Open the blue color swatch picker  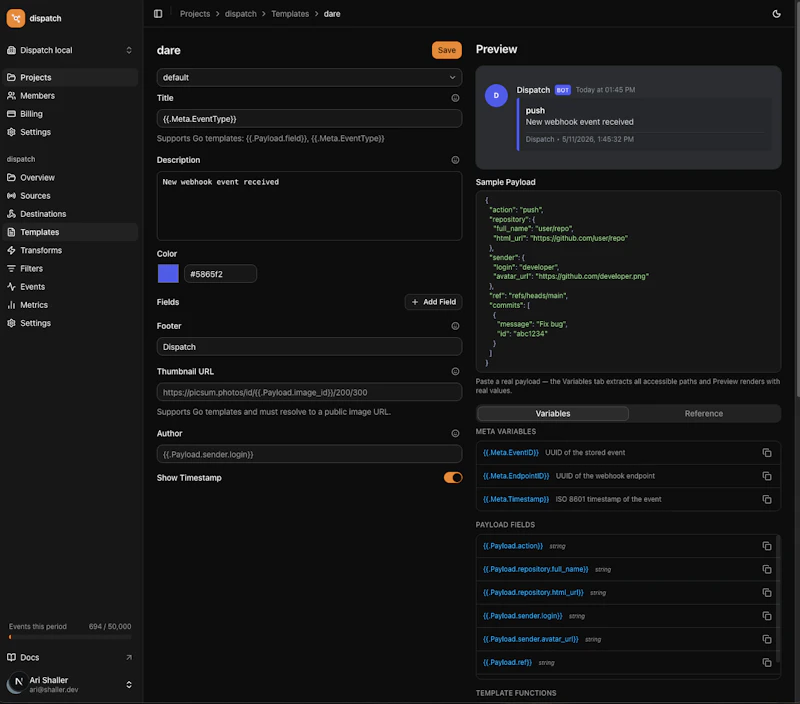tap(168, 273)
